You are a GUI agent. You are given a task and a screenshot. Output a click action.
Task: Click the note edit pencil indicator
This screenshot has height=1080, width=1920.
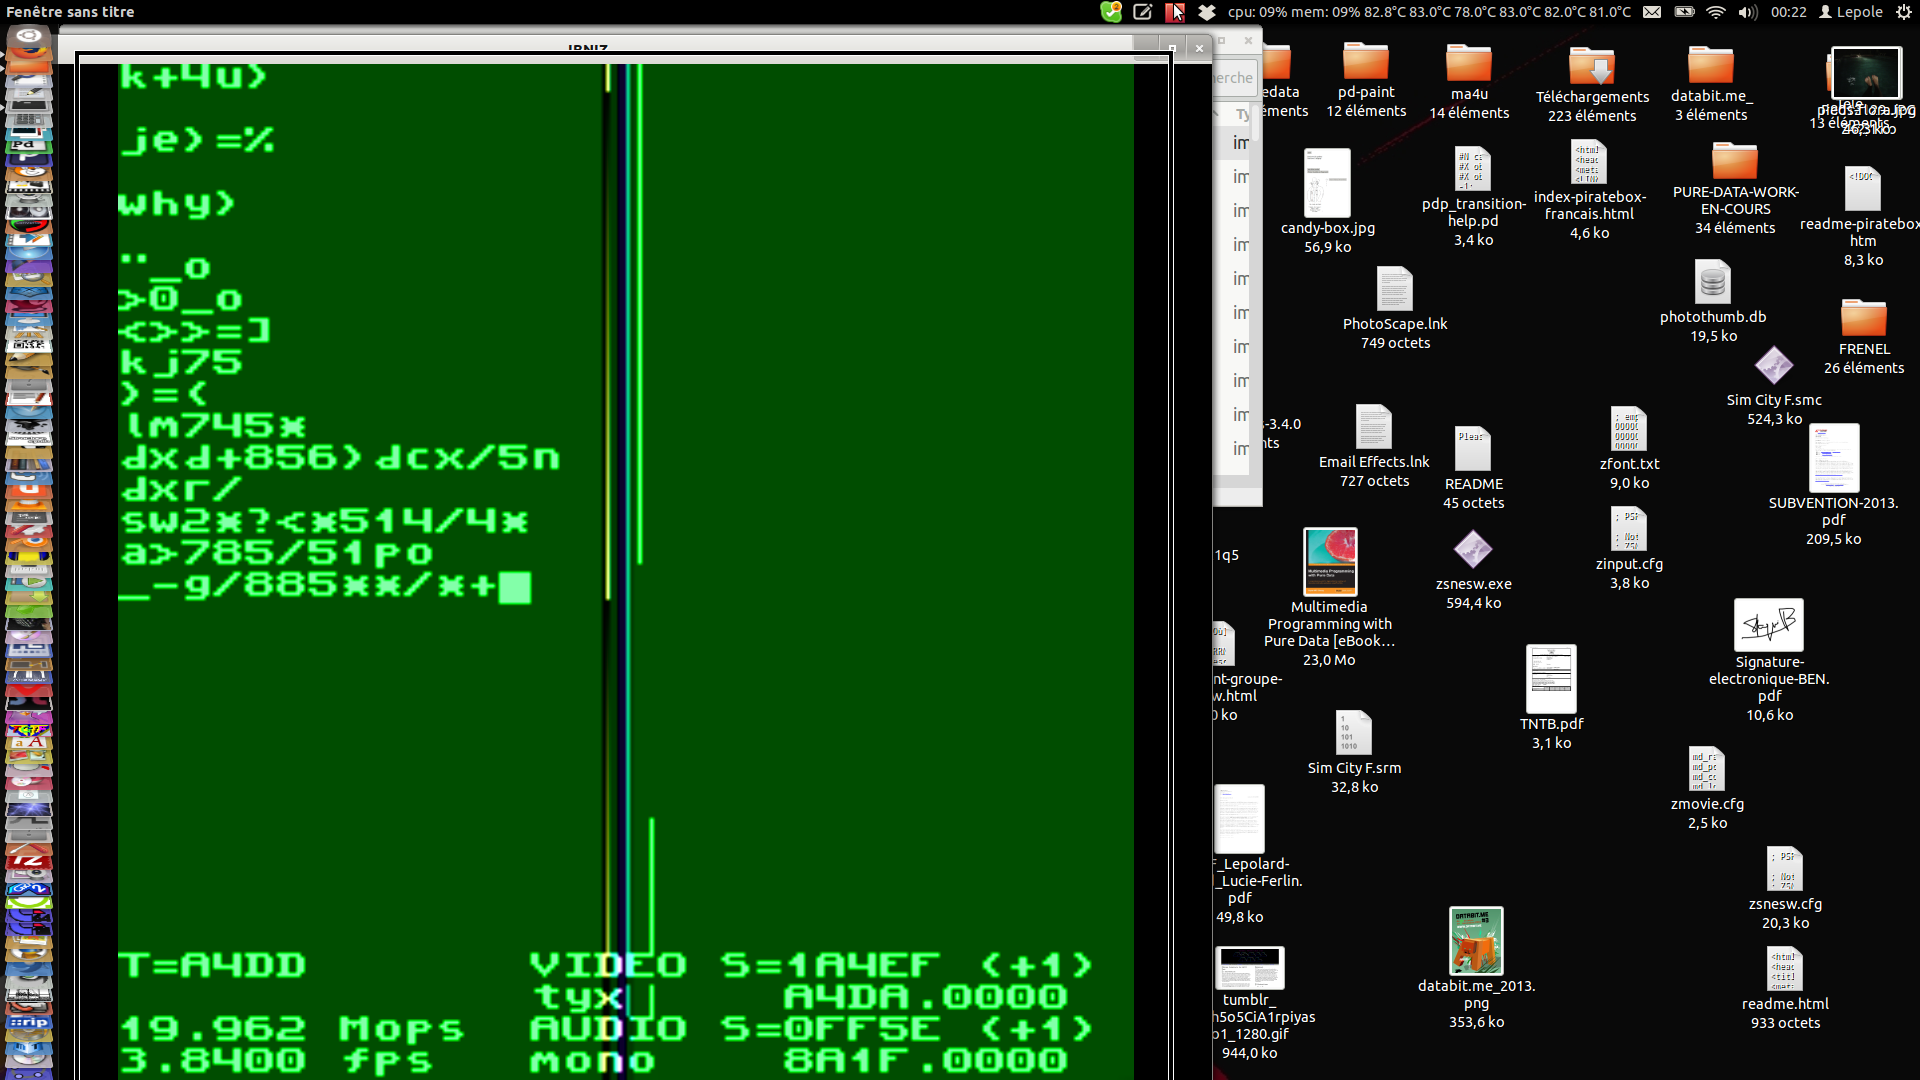click(1142, 12)
